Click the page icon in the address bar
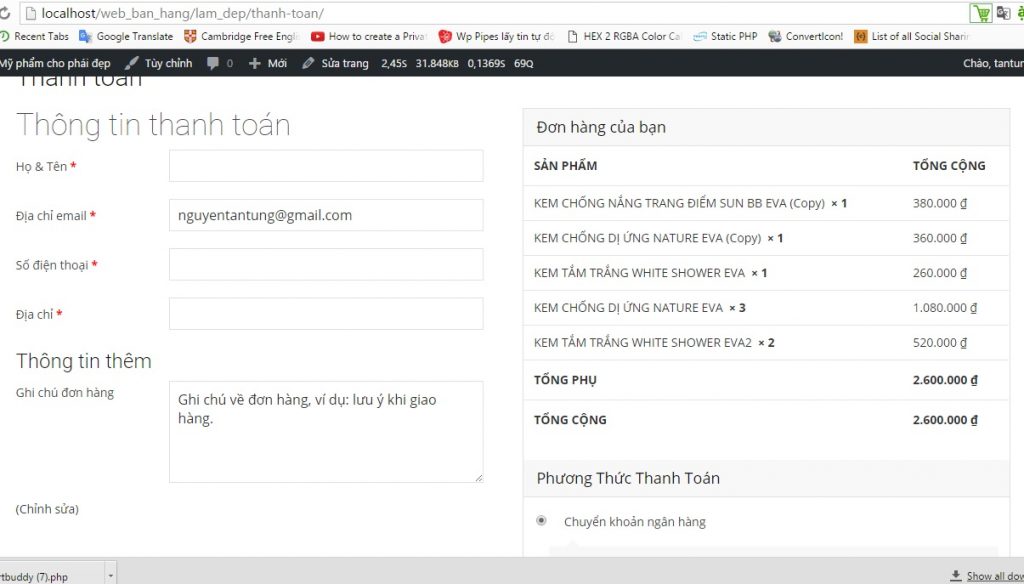The image size is (1024, 584). point(30,13)
